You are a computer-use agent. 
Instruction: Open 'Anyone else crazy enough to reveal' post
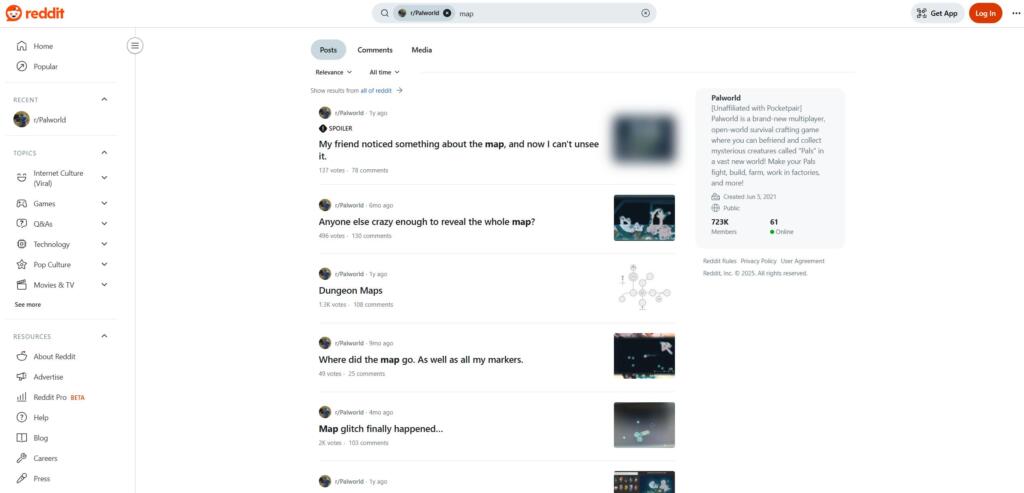(x=426, y=221)
